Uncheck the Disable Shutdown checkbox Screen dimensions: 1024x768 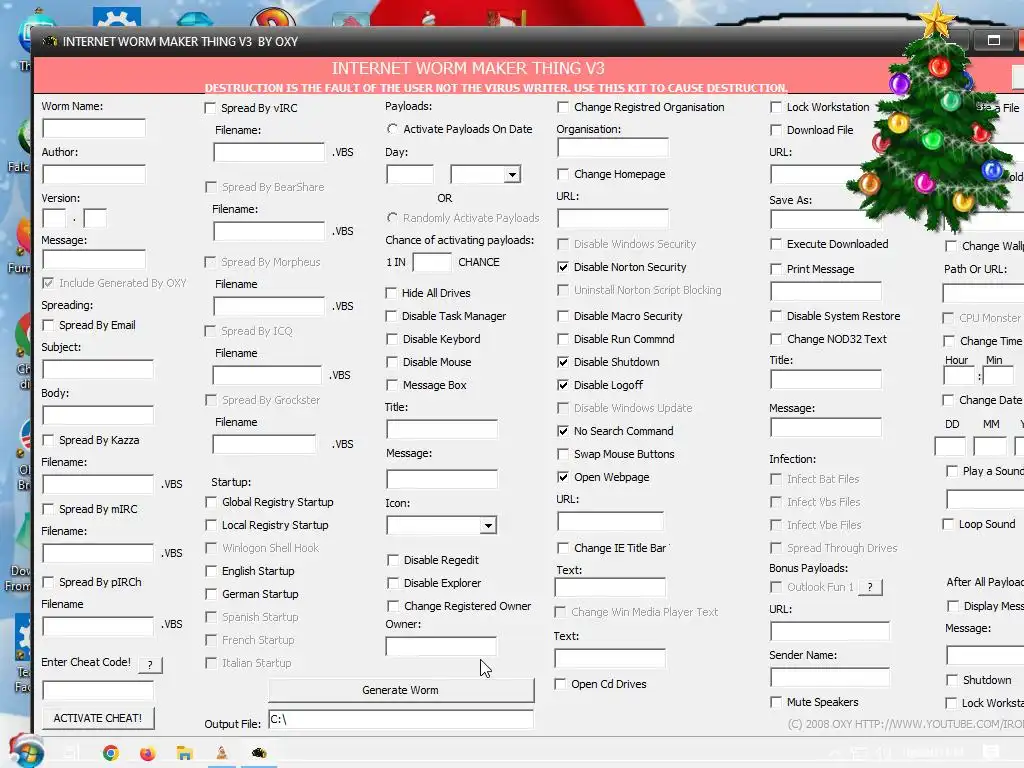[563, 362]
